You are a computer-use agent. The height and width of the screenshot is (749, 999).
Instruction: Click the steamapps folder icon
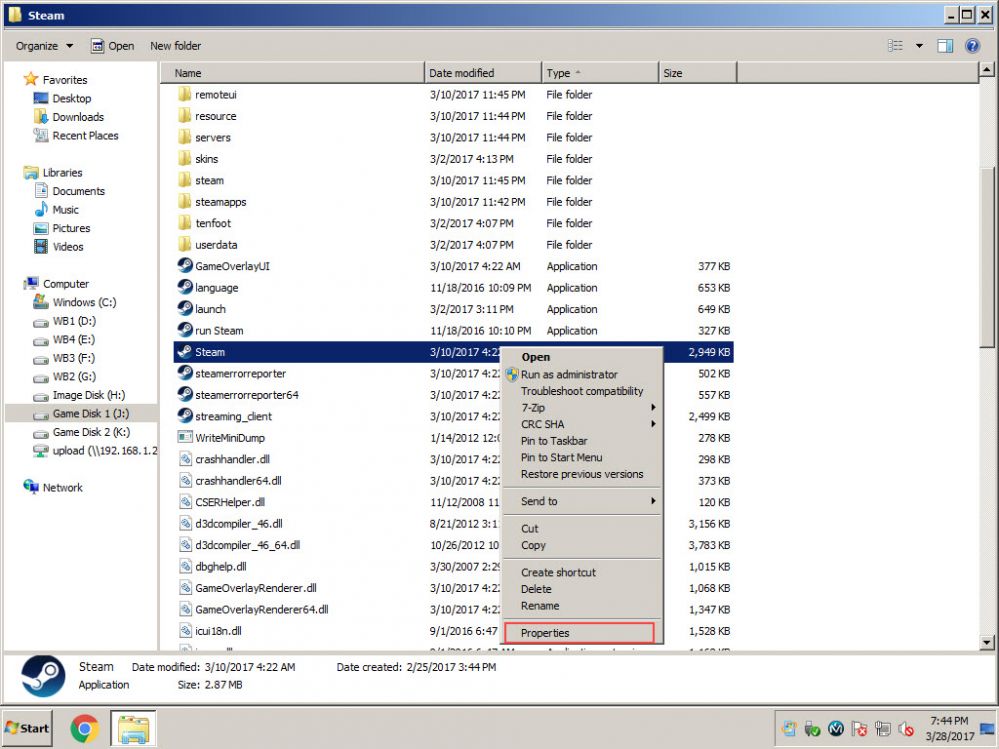pyautogui.click(x=185, y=201)
